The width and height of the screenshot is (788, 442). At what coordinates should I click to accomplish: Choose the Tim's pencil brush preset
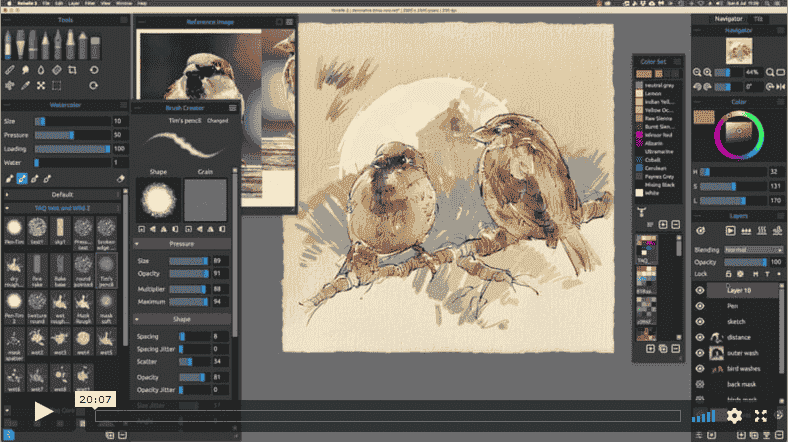click(x=106, y=270)
